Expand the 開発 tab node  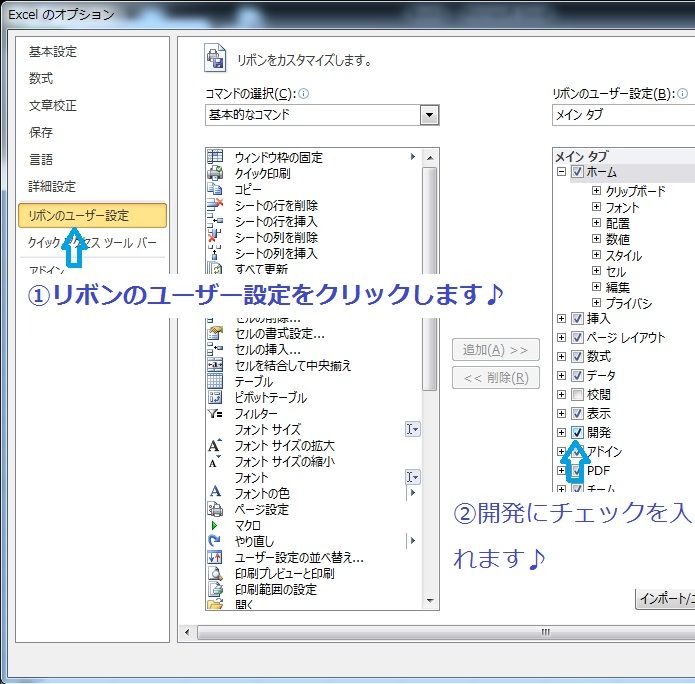point(561,432)
